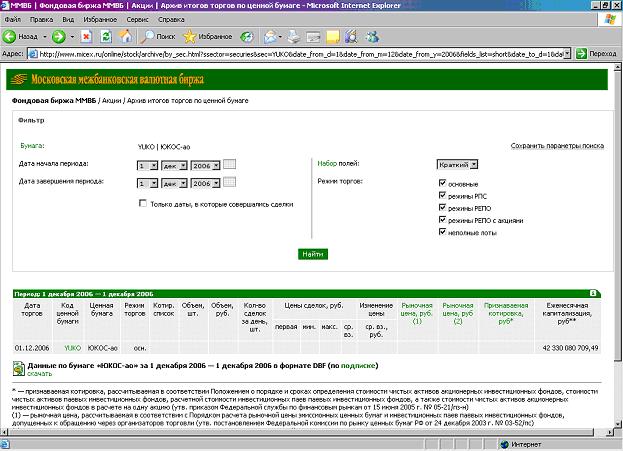Viewport: 623px width, 451px height.
Task: Open the 'Сервис' menu
Action: pyautogui.click(x=140, y=19)
